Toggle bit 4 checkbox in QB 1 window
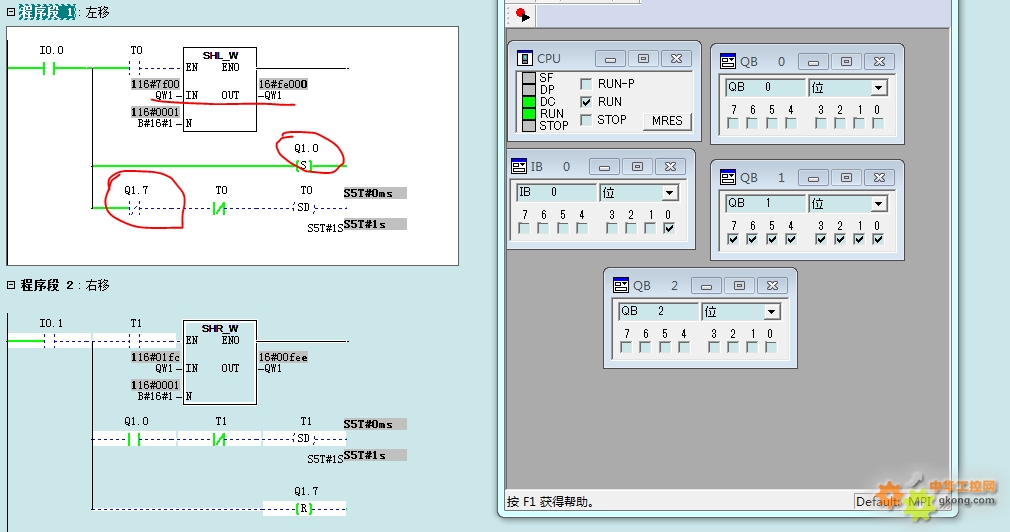This screenshot has height=532, width=1010. point(791,239)
